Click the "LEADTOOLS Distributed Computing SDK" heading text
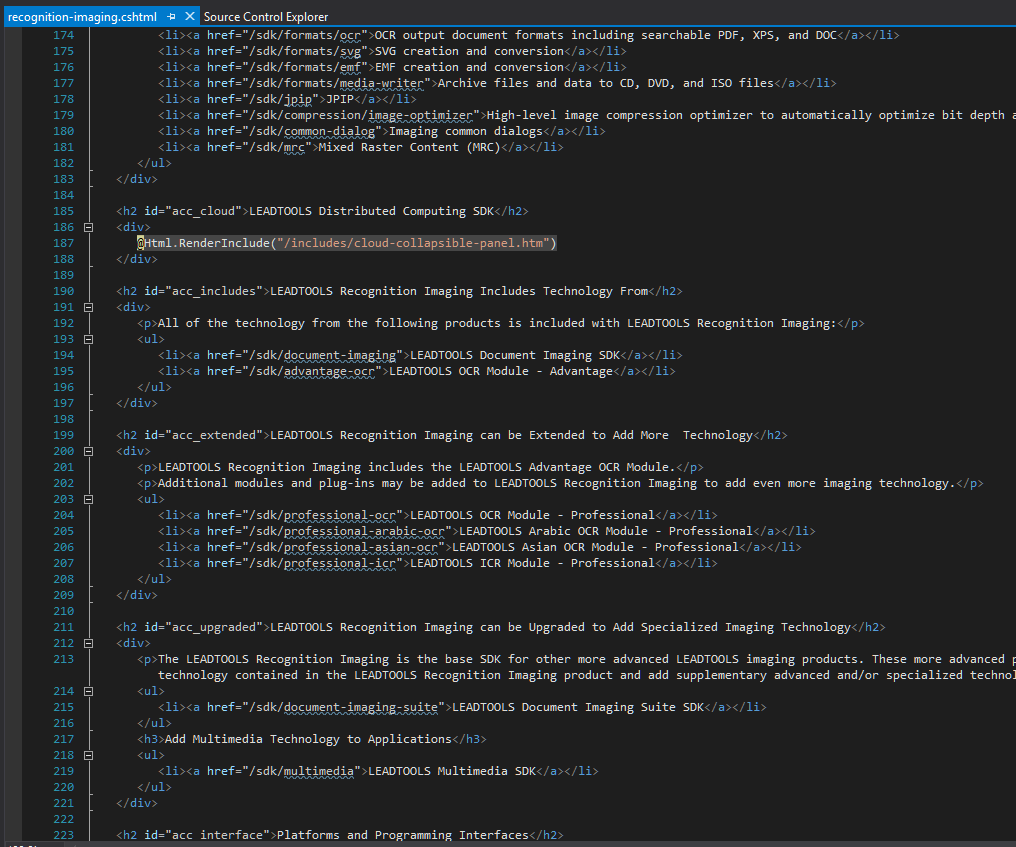The width and height of the screenshot is (1016, 847). pyautogui.click(x=371, y=211)
